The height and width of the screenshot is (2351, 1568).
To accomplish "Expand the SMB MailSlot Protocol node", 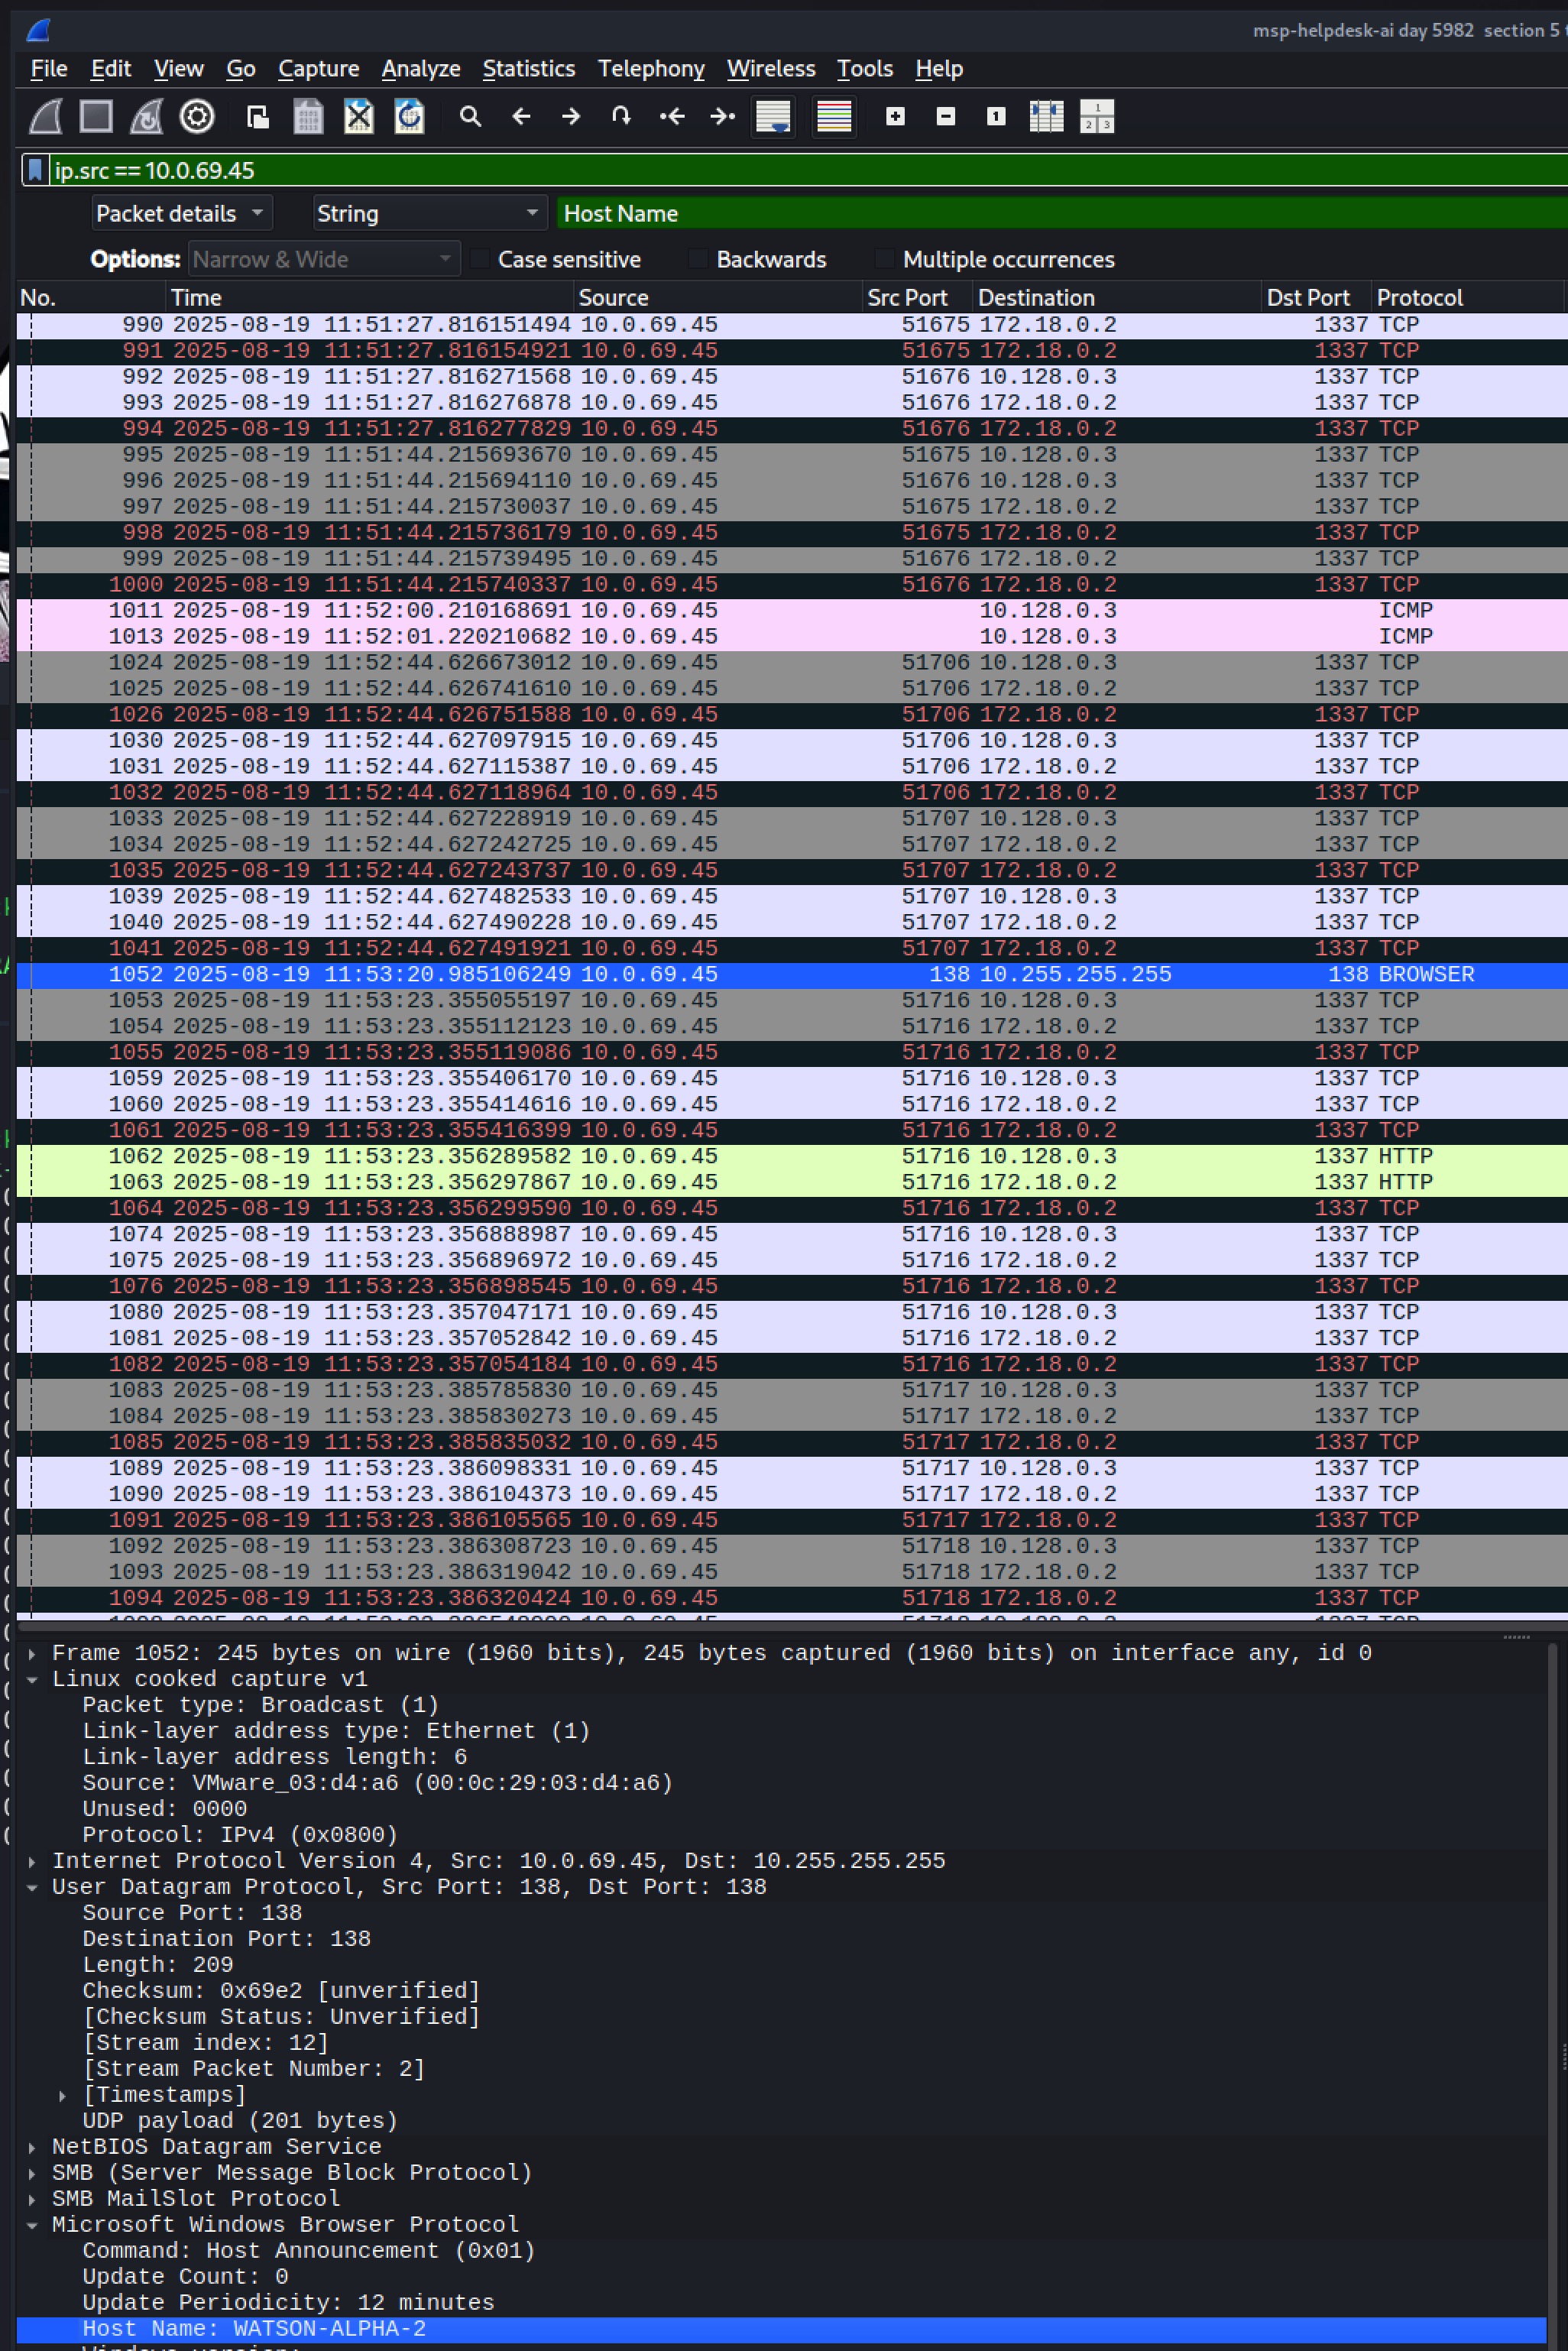I will [x=32, y=2199].
